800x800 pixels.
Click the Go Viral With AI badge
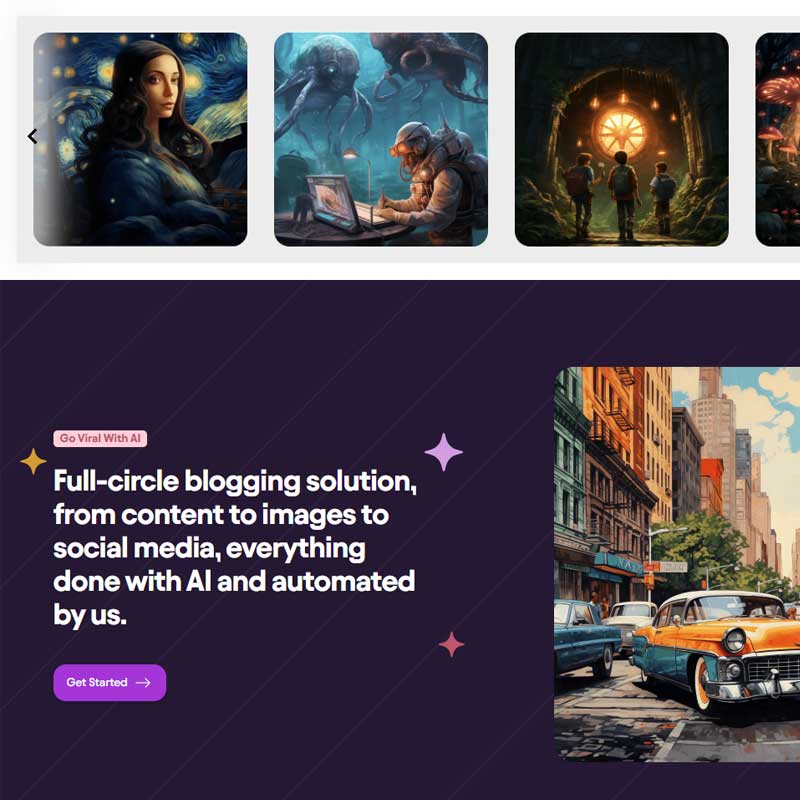pos(100,438)
